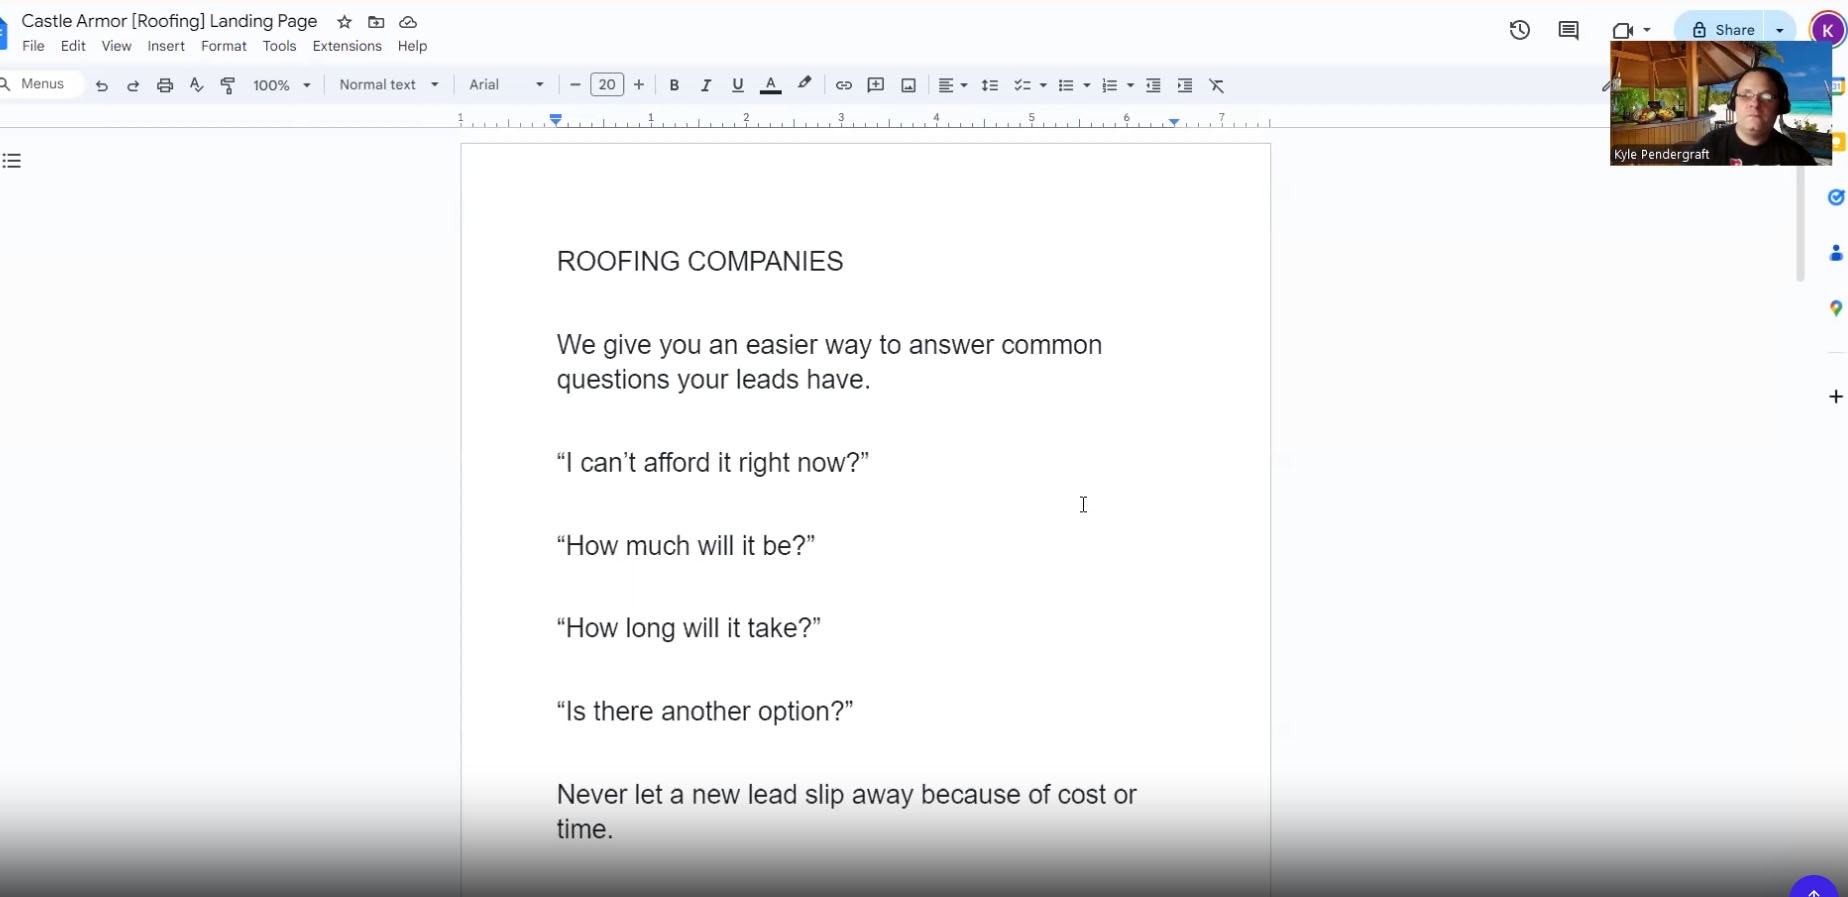This screenshot has width=1848, height=897.
Task: Run spelling and grammar check
Action: point(196,86)
